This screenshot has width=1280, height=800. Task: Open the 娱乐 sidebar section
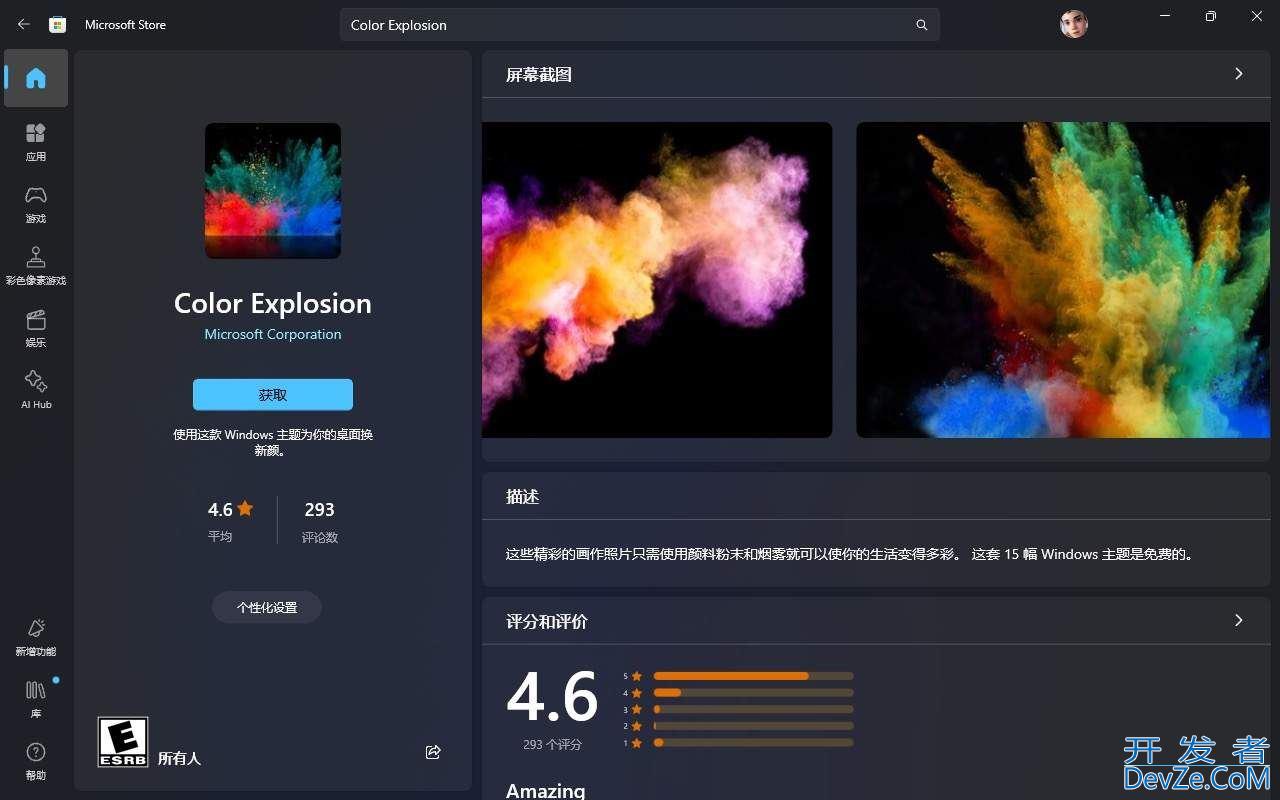(x=36, y=328)
